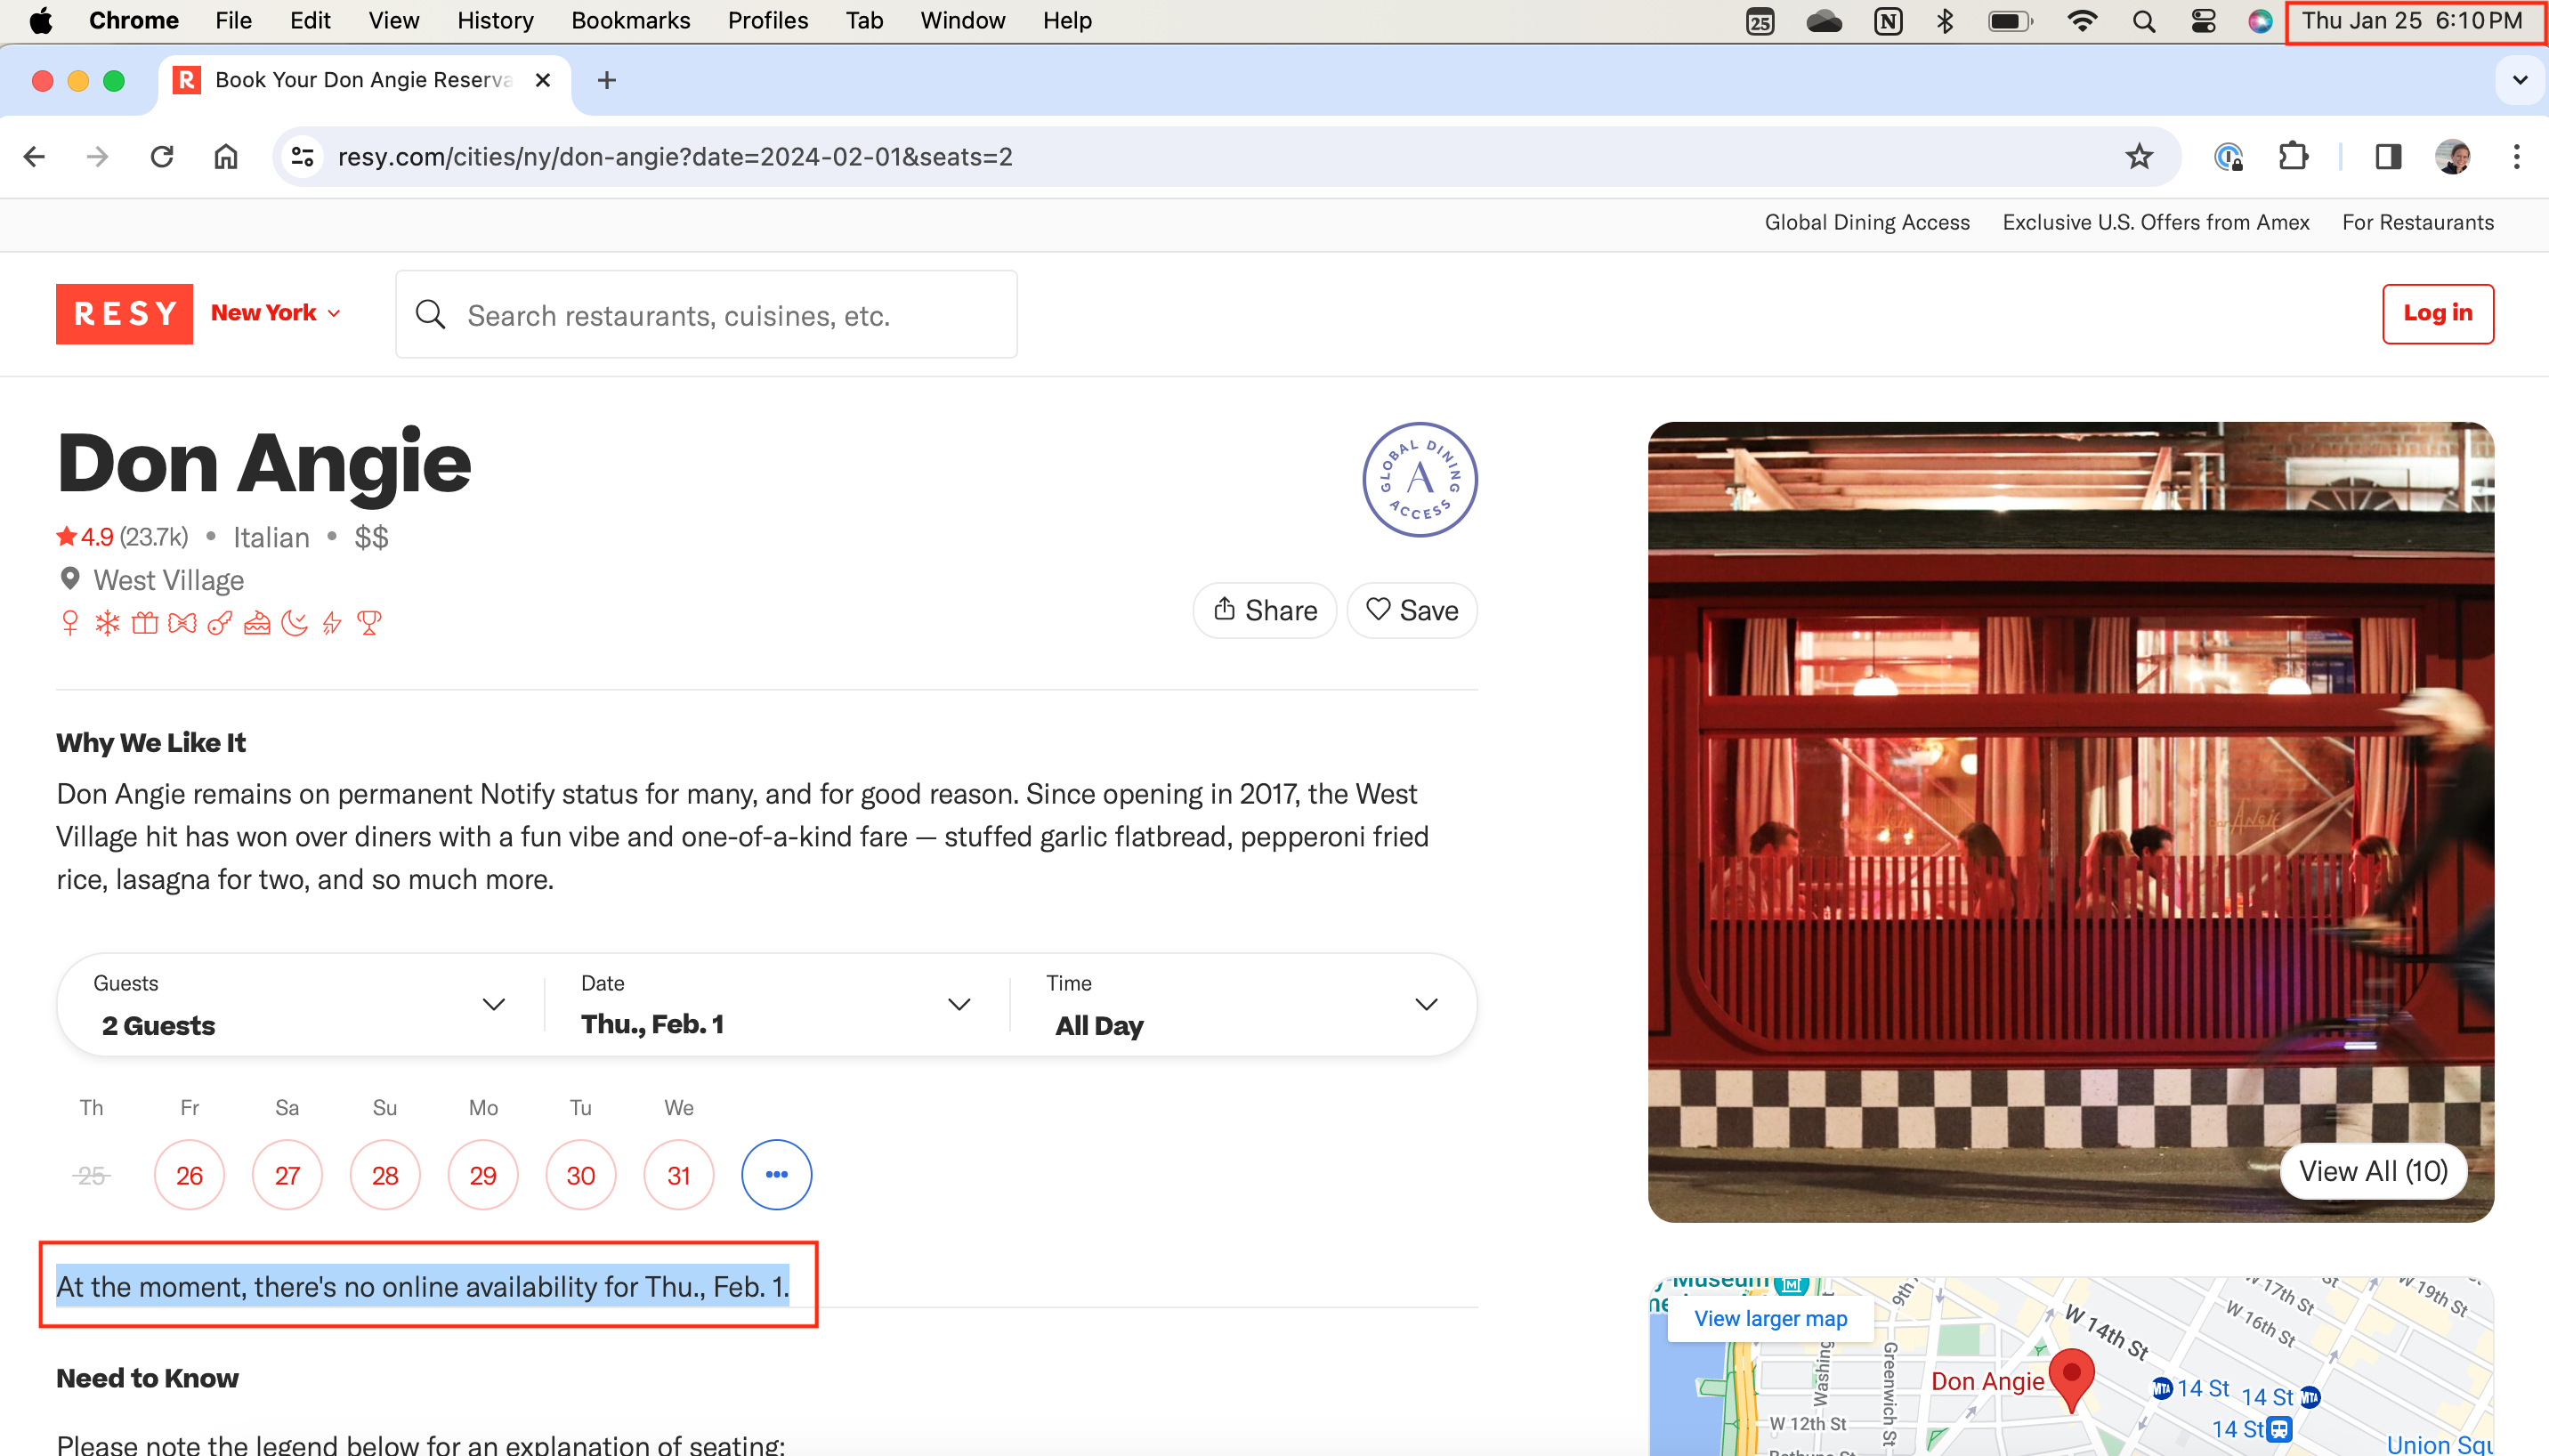Toggle Chrome side panel

point(2388,157)
